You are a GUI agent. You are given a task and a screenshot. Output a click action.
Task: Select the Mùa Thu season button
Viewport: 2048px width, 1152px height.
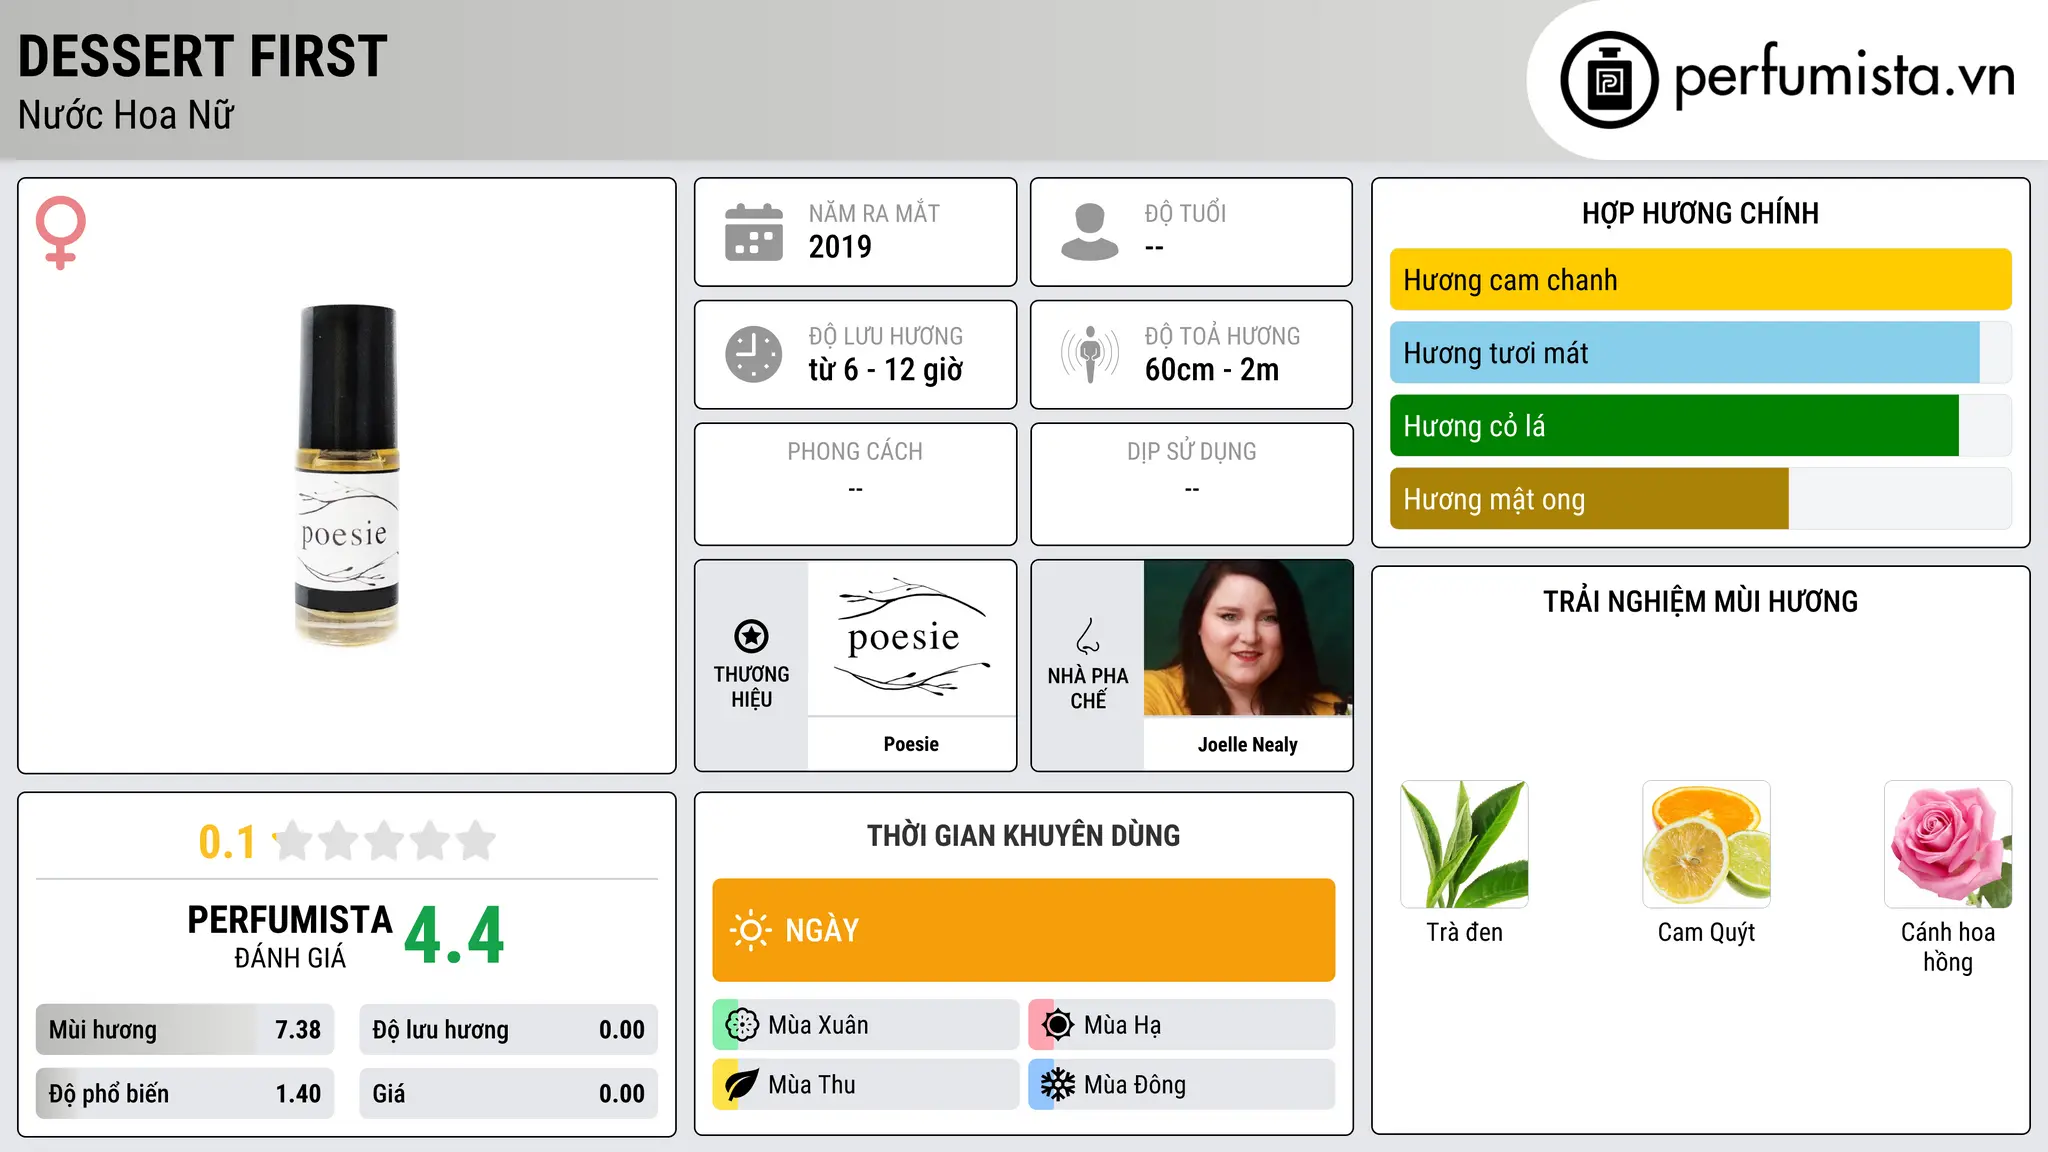pos(865,1085)
